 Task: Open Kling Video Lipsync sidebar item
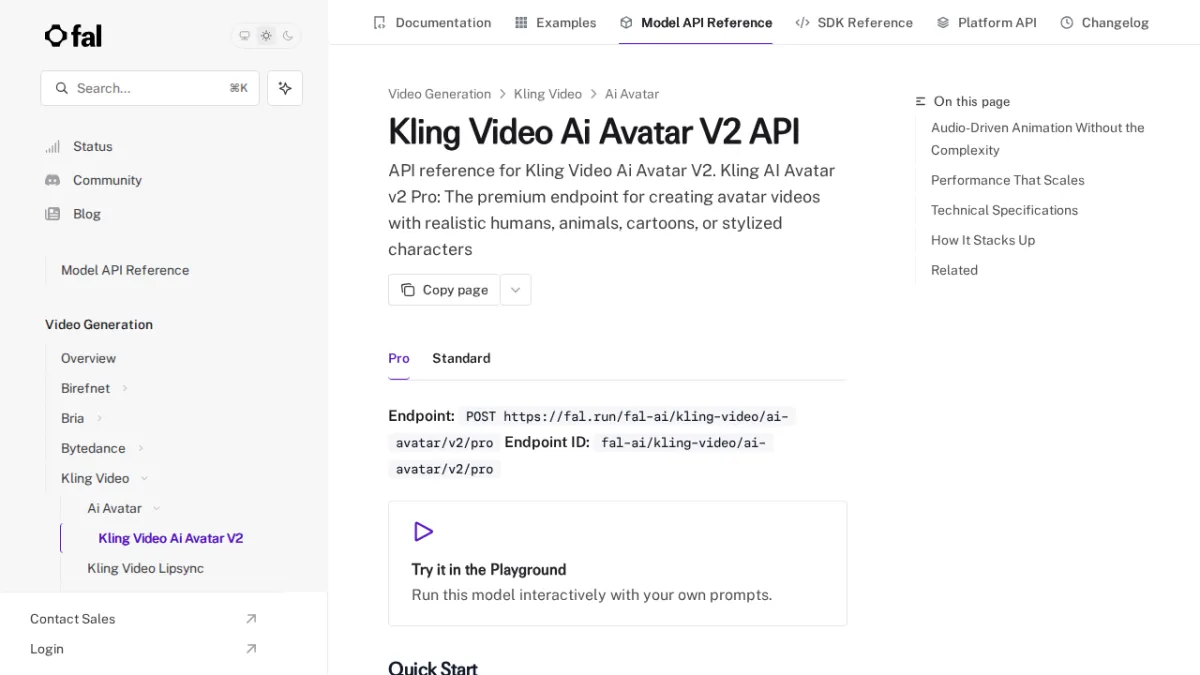pyautogui.click(x=145, y=568)
